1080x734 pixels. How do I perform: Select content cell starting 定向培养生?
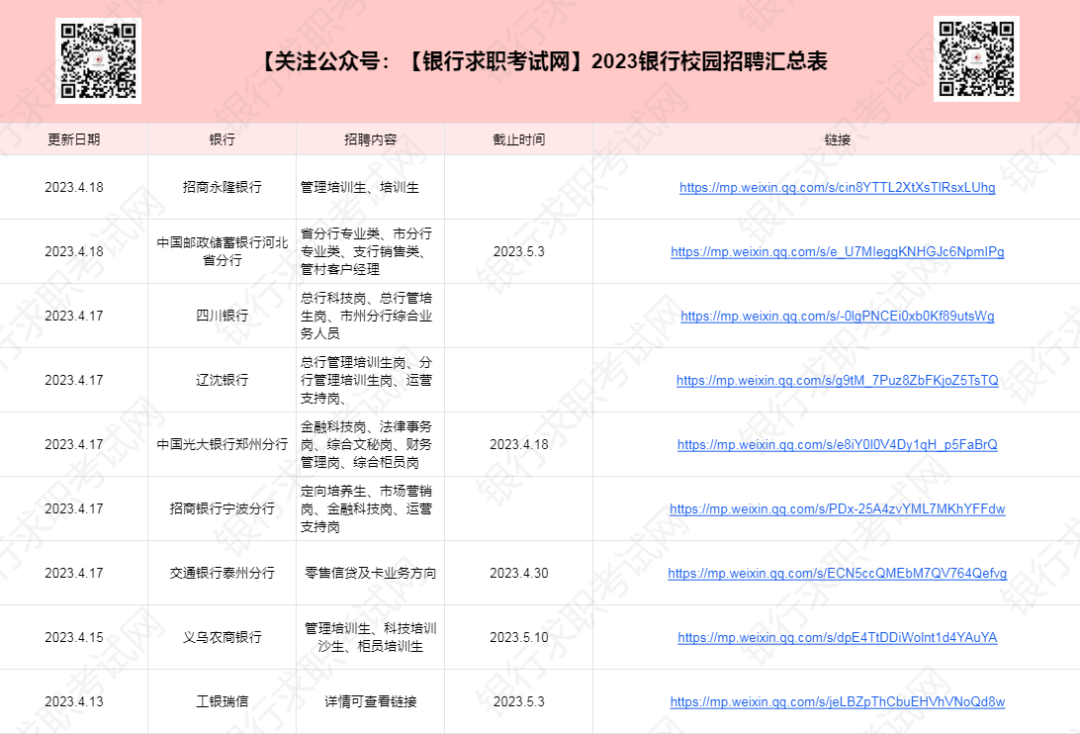(370, 508)
